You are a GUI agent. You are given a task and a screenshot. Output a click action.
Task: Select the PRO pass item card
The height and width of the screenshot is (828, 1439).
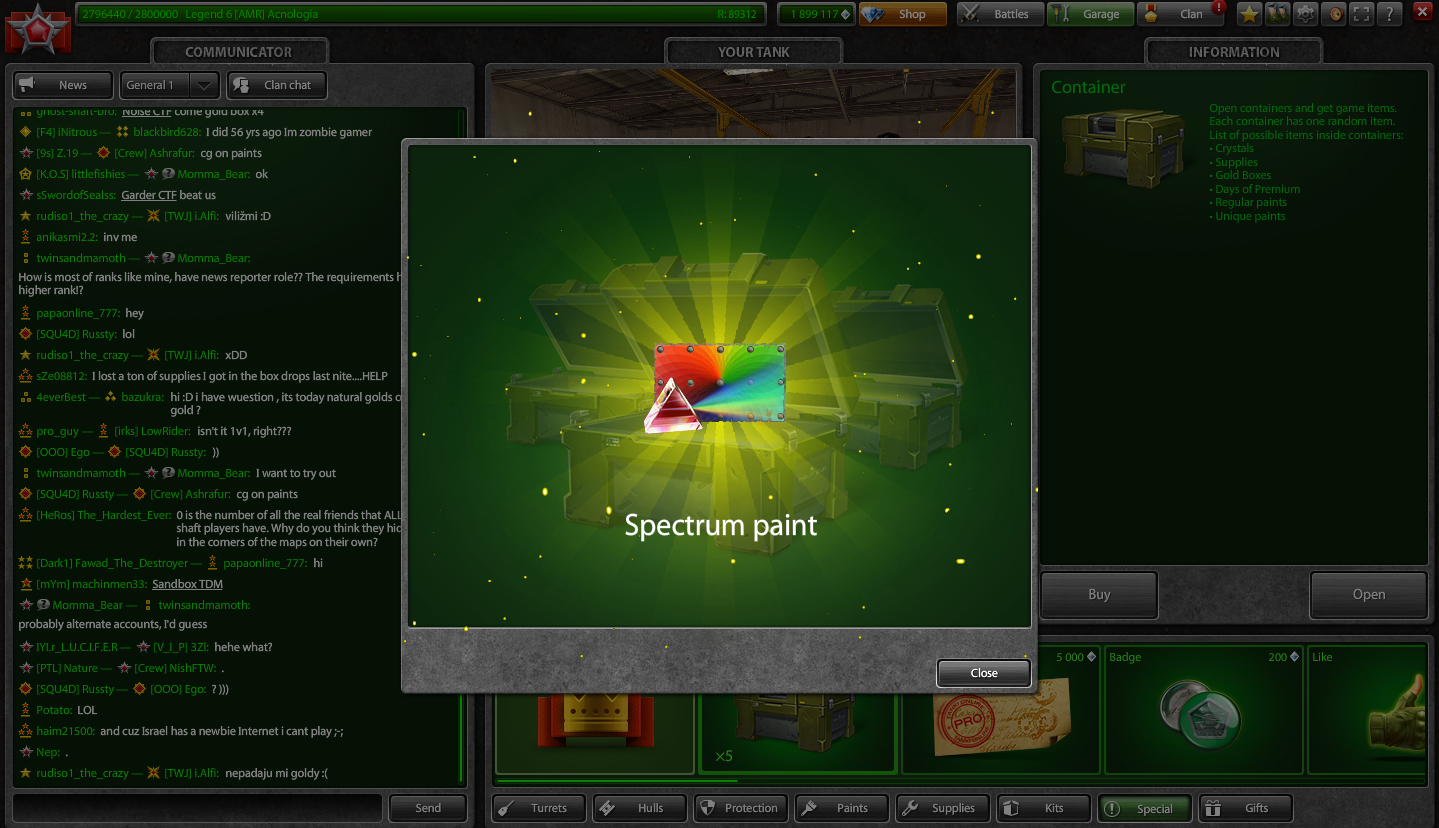tap(999, 709)
